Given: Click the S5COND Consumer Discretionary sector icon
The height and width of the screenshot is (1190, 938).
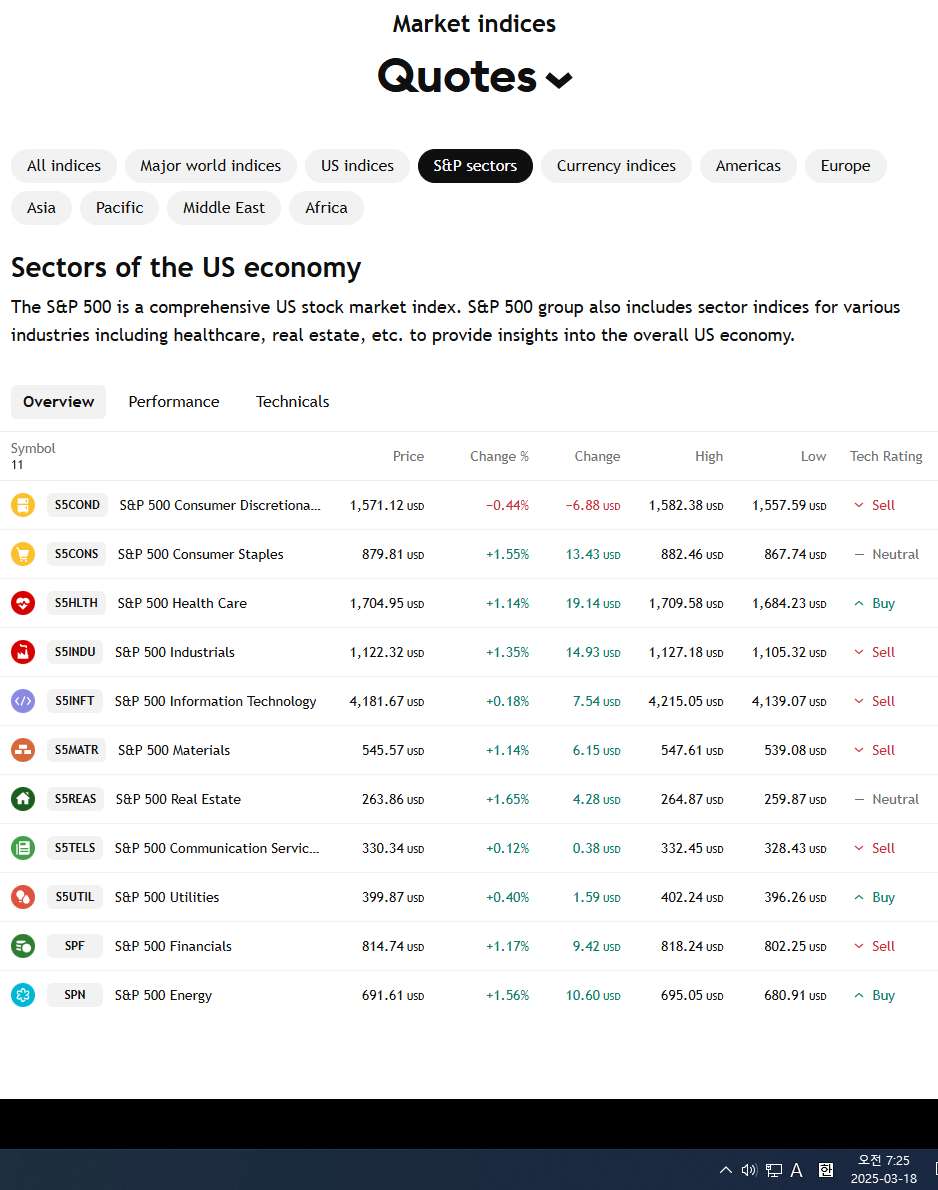Looking at the screenshot, I should point(23,505).
